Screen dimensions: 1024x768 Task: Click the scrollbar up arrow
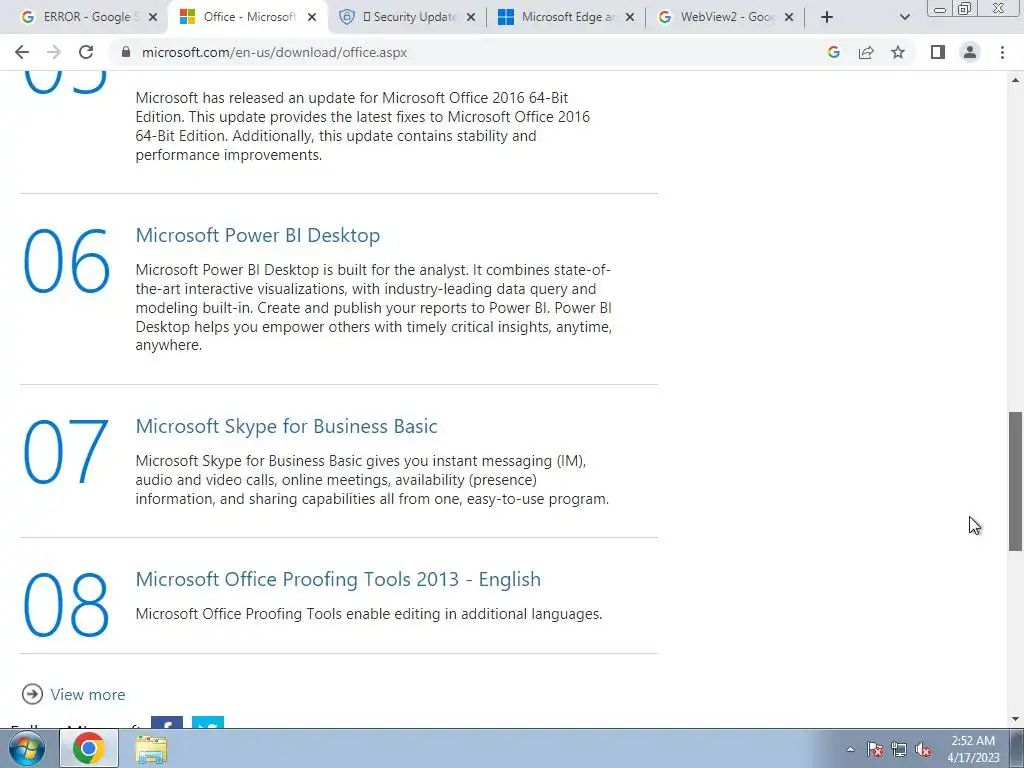point(1015,80)
